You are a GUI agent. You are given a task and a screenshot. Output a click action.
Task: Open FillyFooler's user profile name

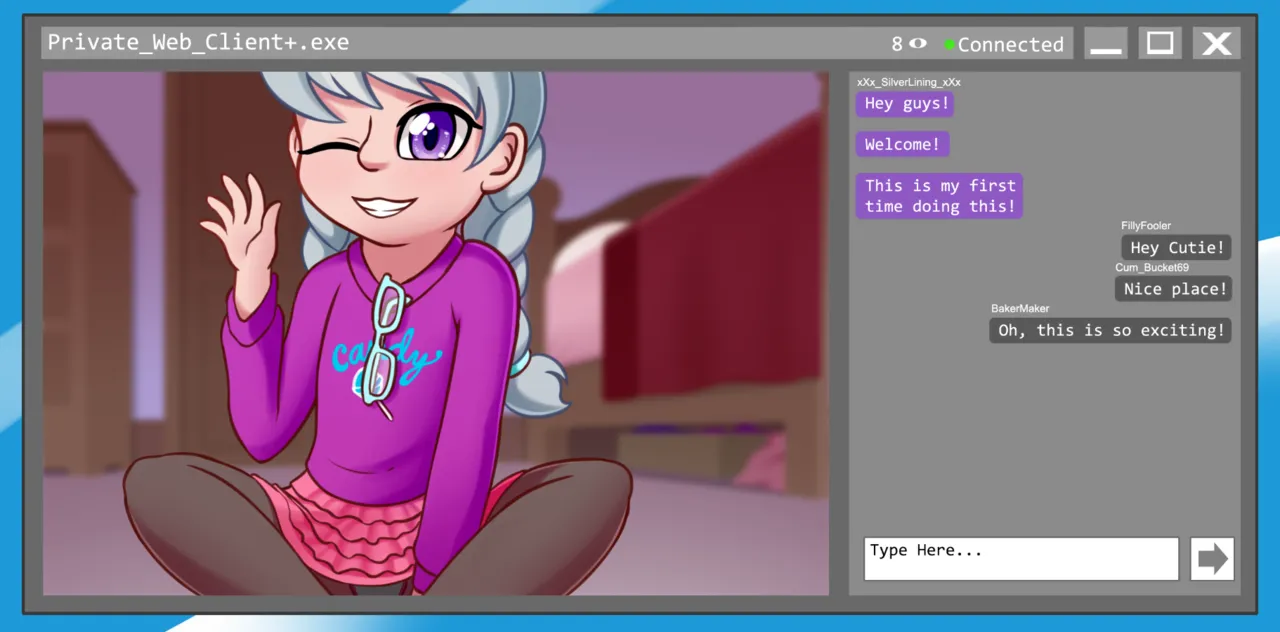(x=1146, y=226)
